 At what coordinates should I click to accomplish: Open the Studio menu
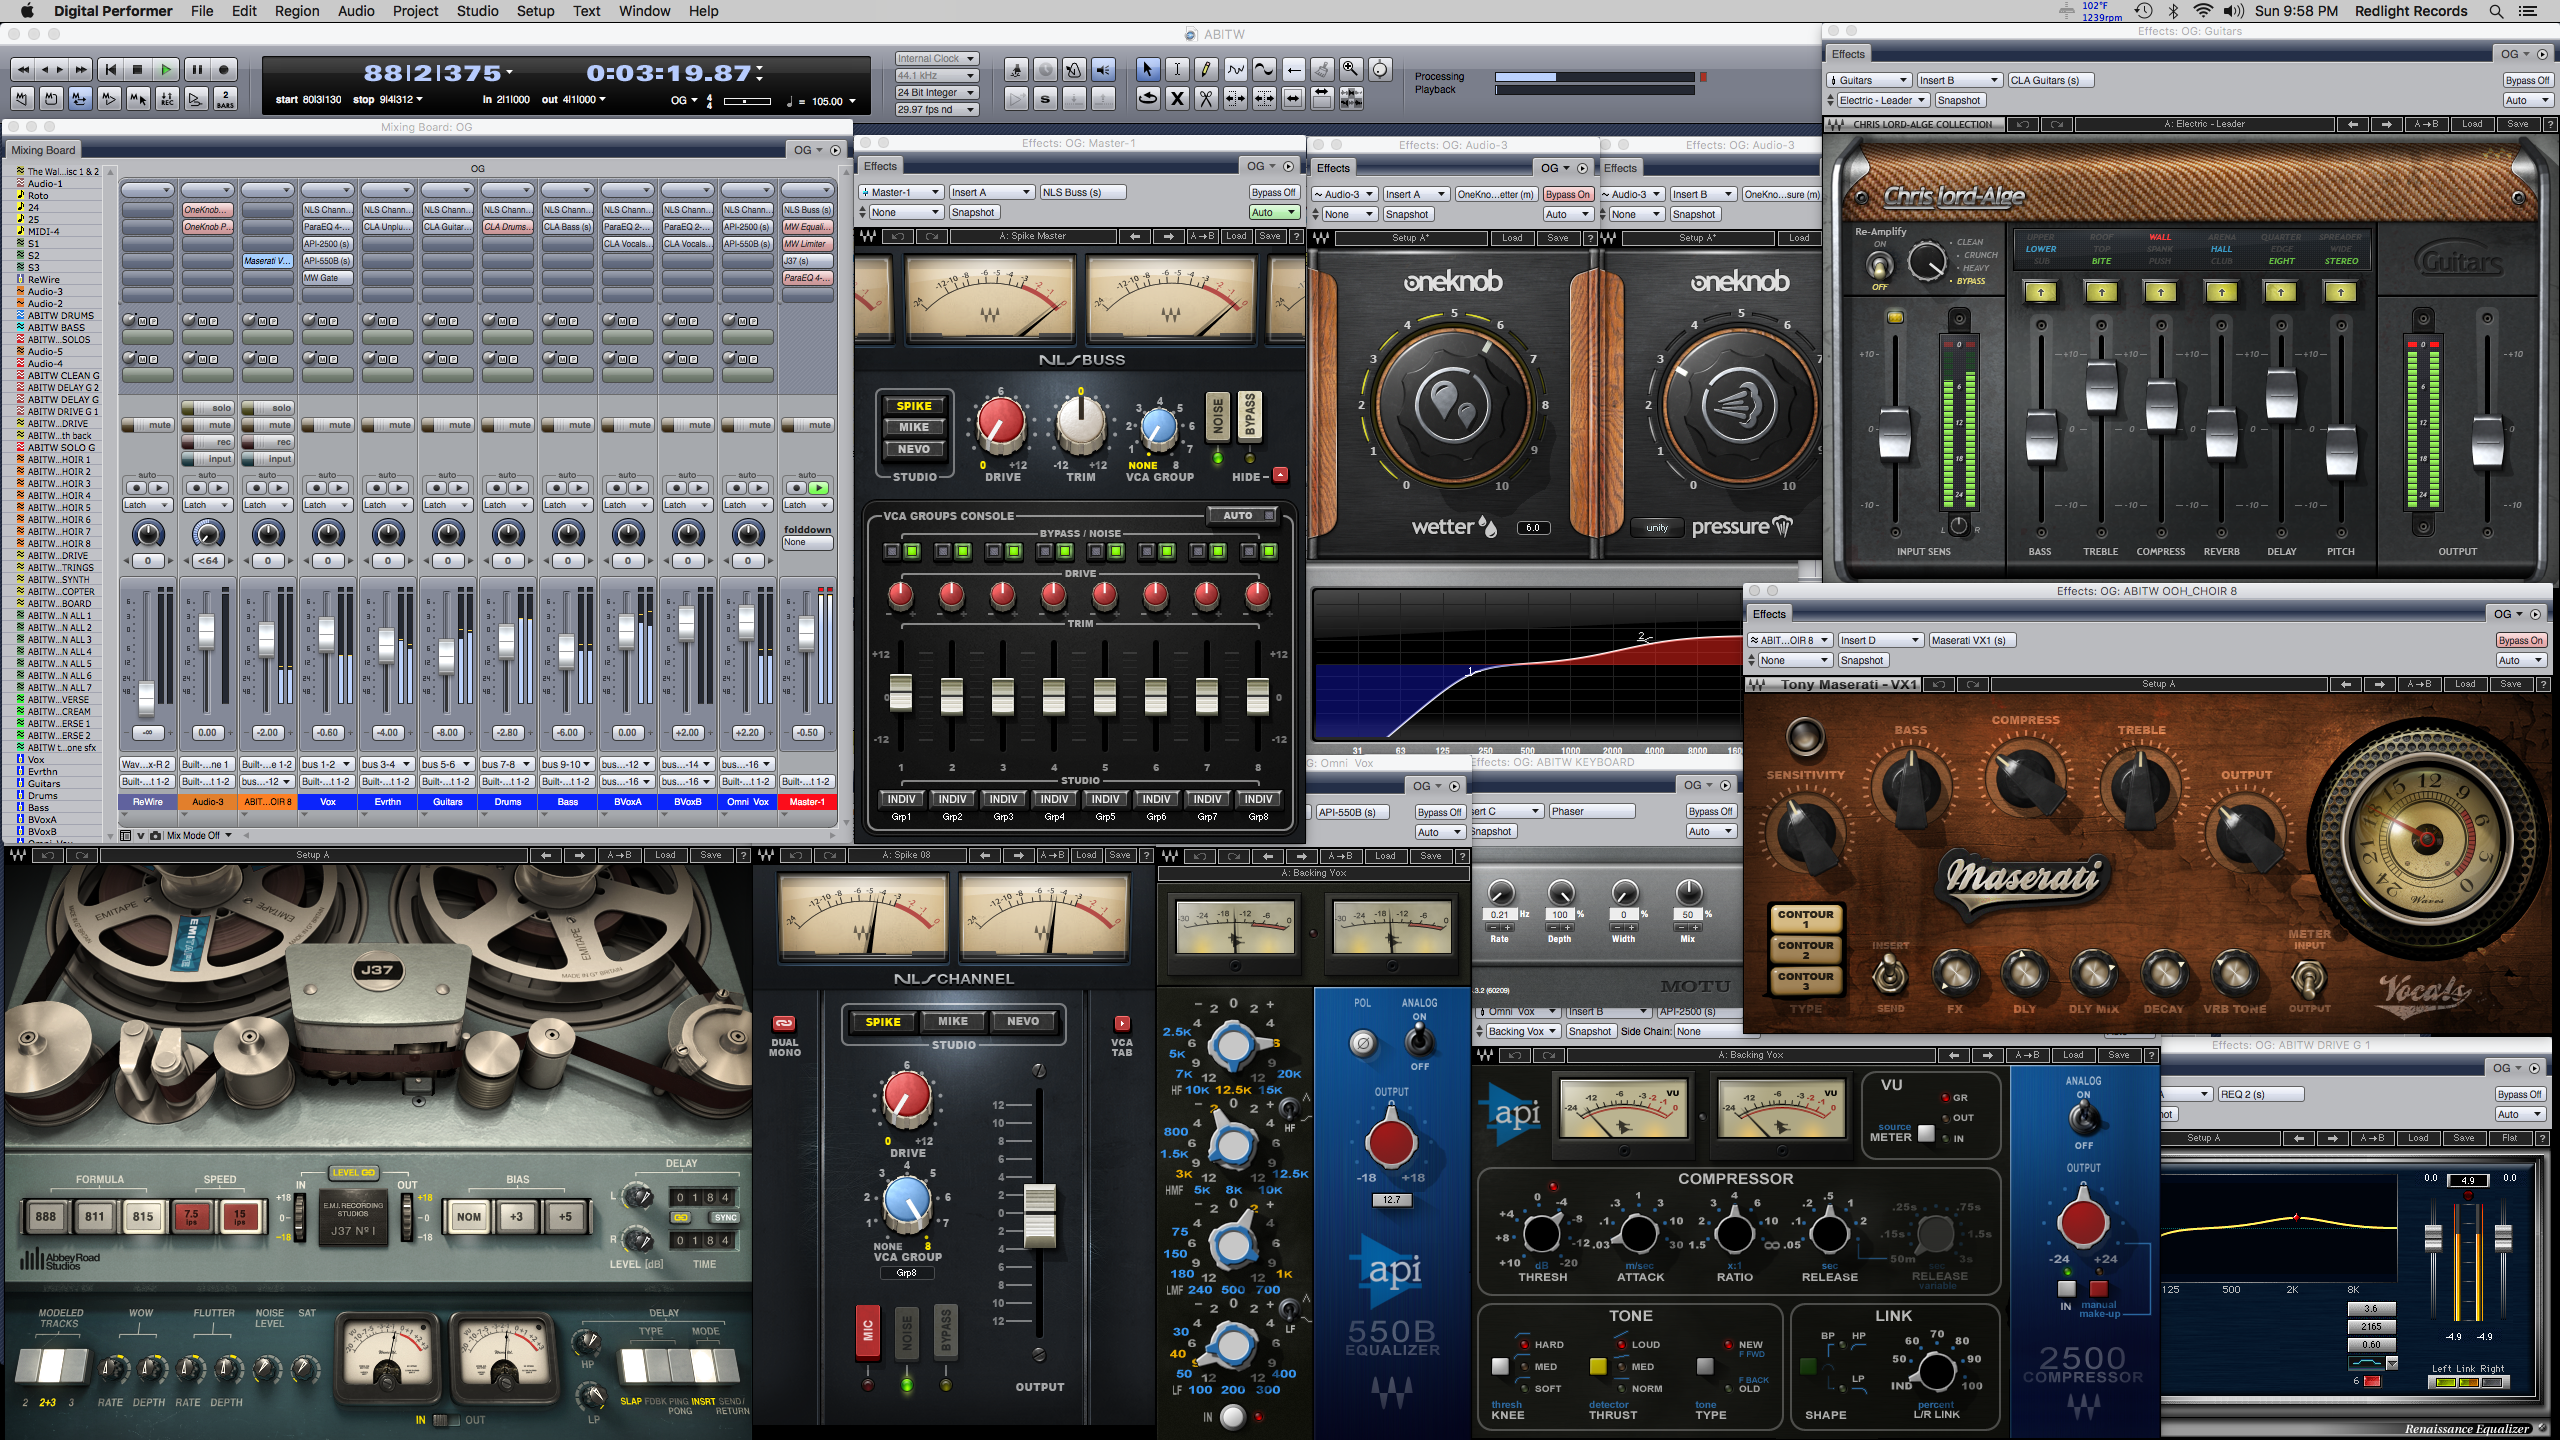[477, 11]
